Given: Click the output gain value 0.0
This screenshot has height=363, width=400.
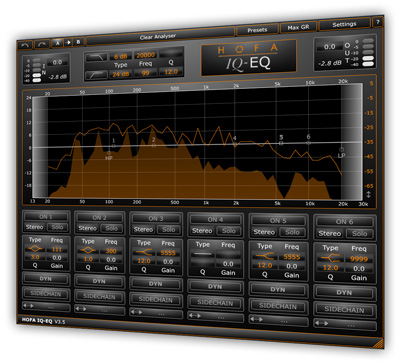Looking at the screenshot, I should coord(329,47).
